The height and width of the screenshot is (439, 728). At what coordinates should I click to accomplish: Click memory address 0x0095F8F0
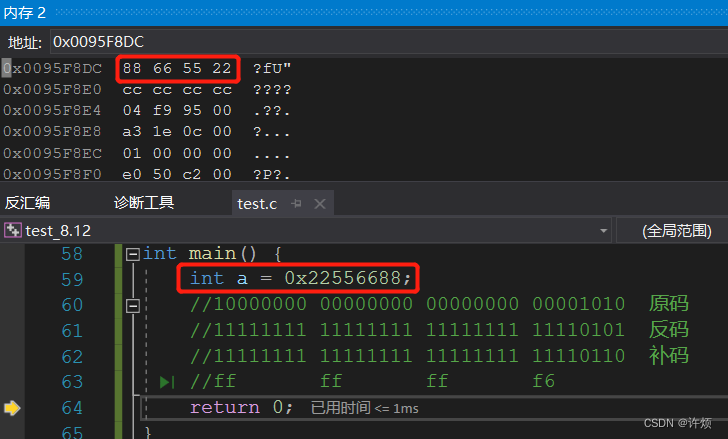(52, 174)
